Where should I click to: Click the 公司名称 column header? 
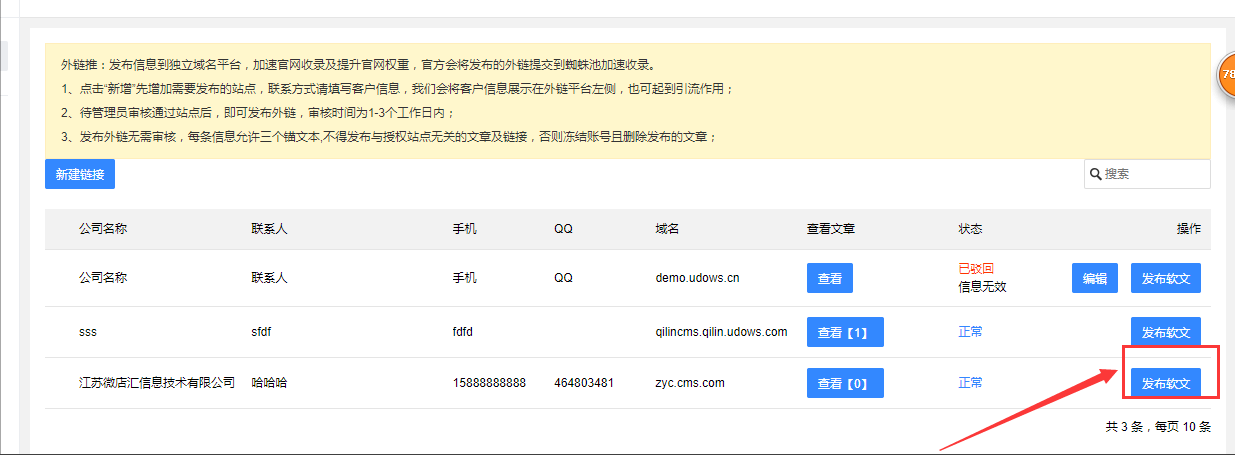coord(103,229)
